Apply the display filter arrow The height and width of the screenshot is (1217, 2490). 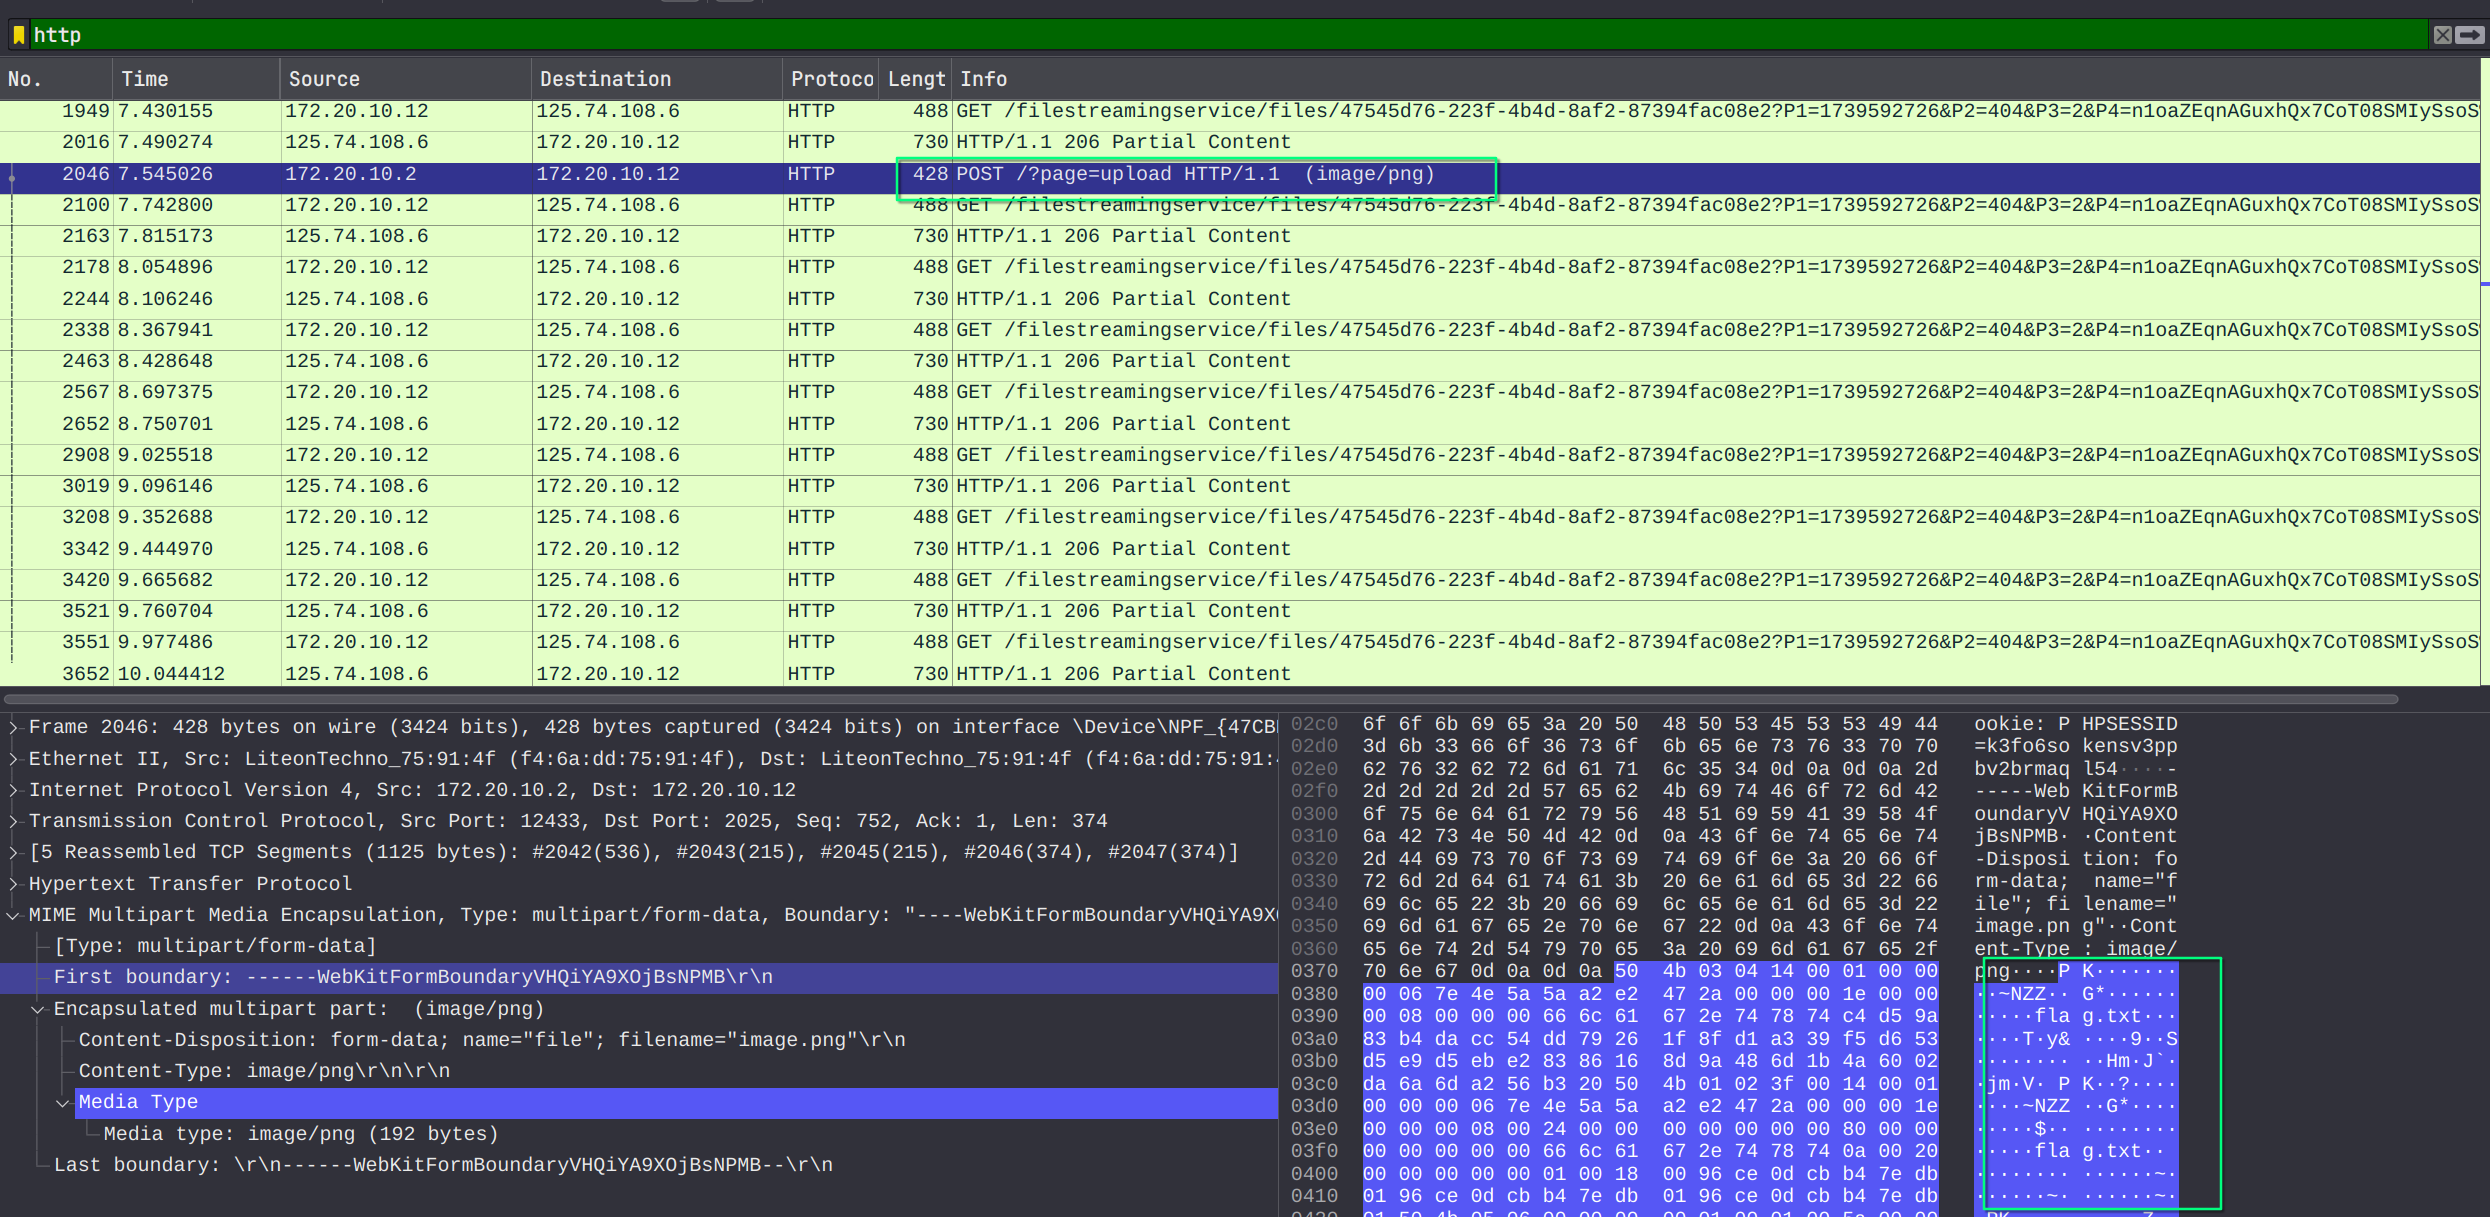(2469, 35)
